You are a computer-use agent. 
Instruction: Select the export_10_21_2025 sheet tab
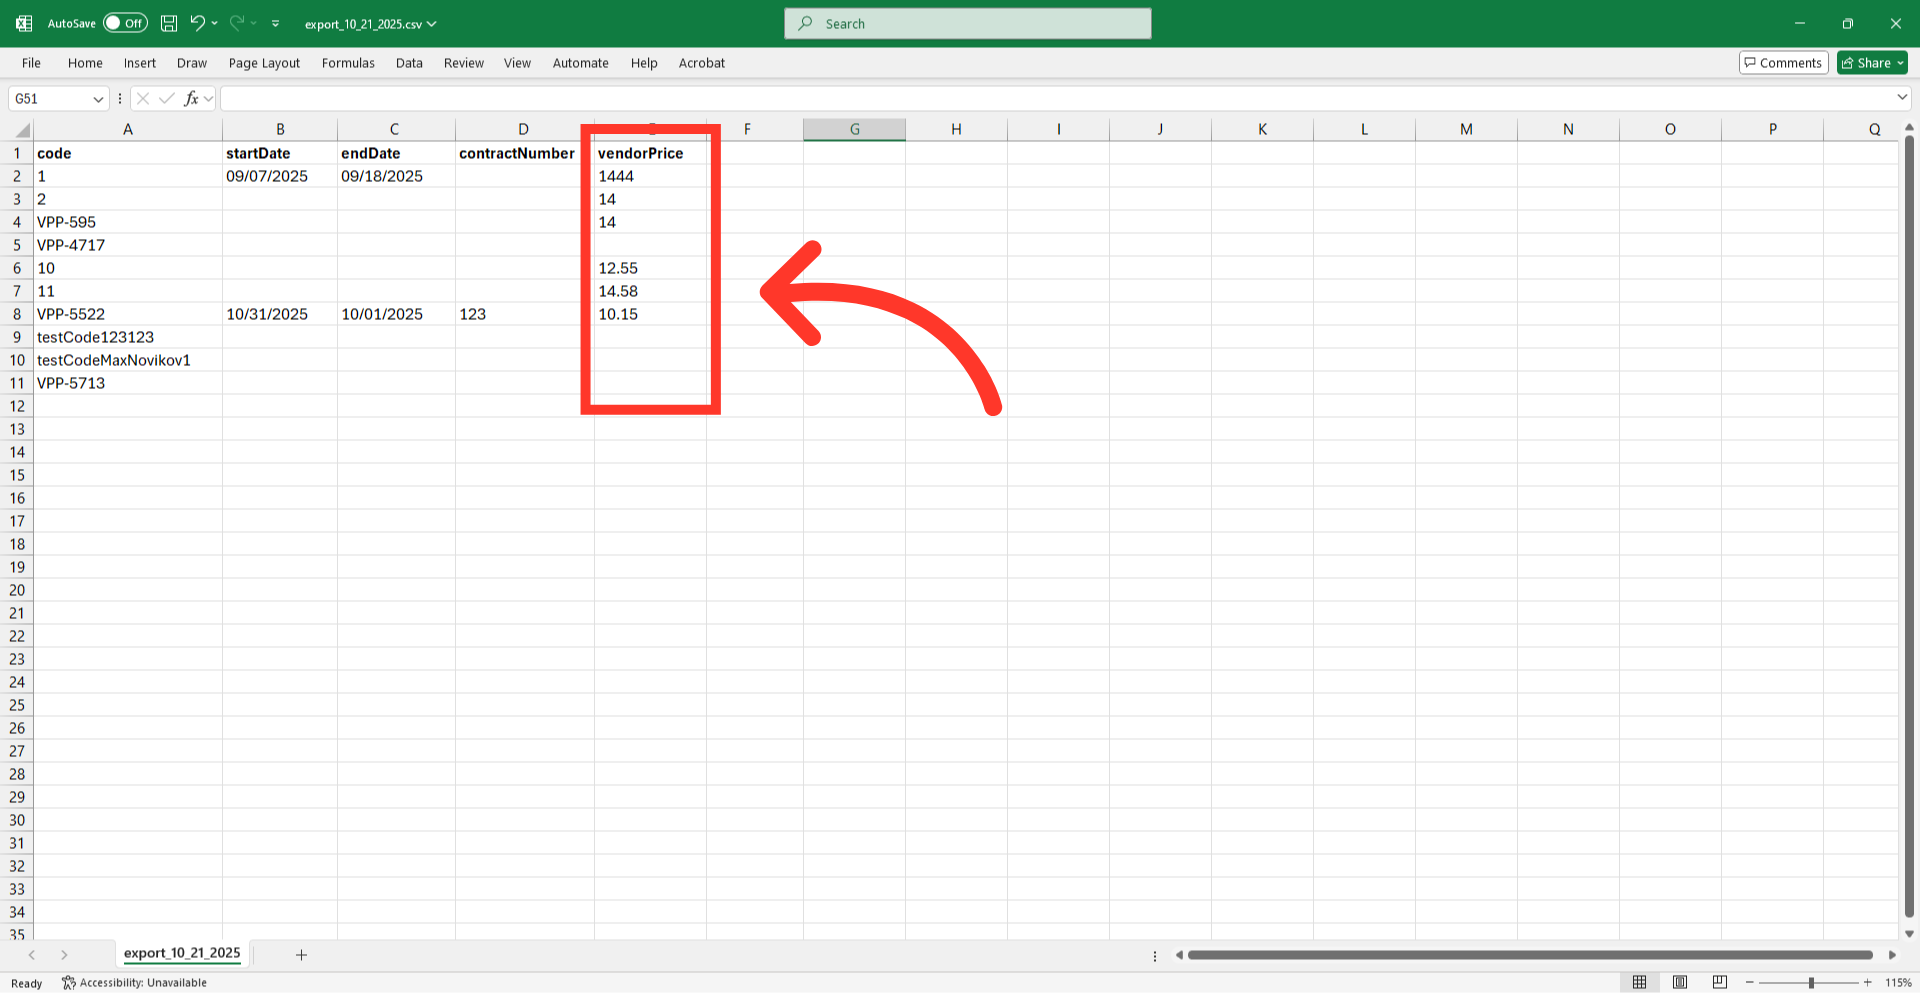tap(182, 954)
